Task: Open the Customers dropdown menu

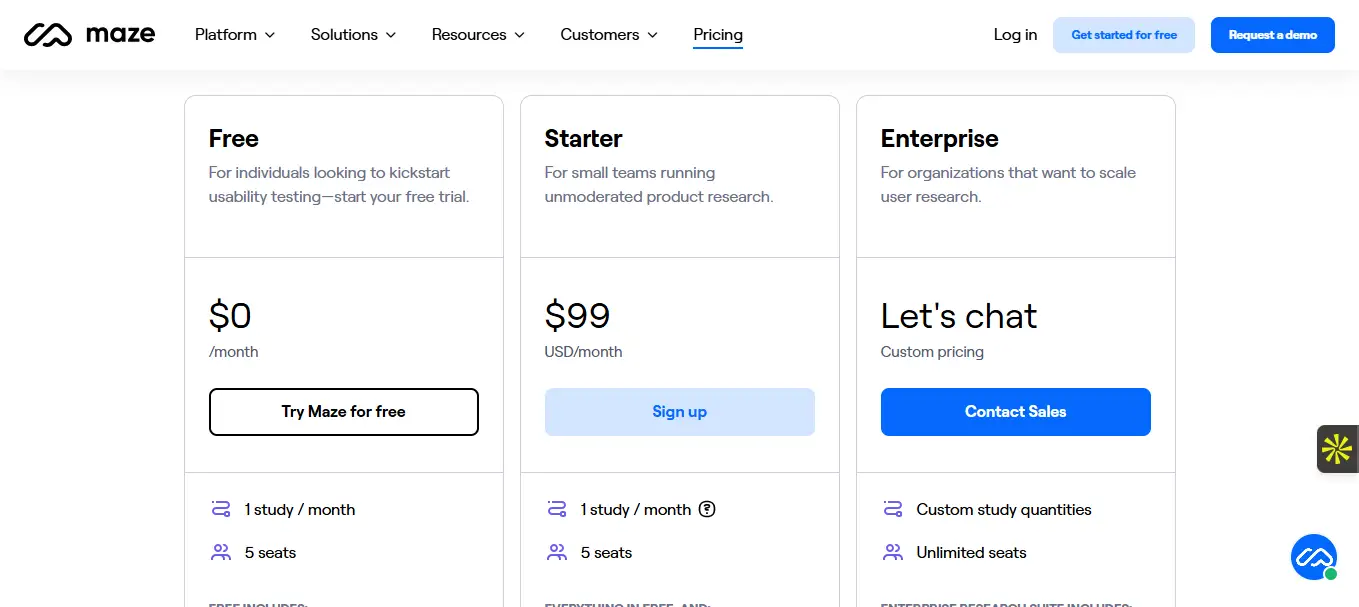Action: (x=608, y=35)
